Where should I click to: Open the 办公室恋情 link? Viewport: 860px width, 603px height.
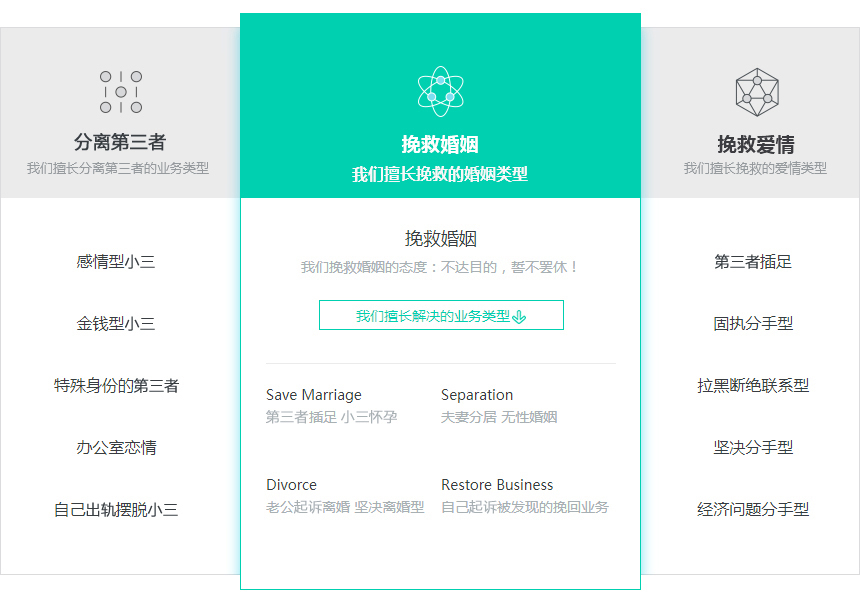point(116,448)
